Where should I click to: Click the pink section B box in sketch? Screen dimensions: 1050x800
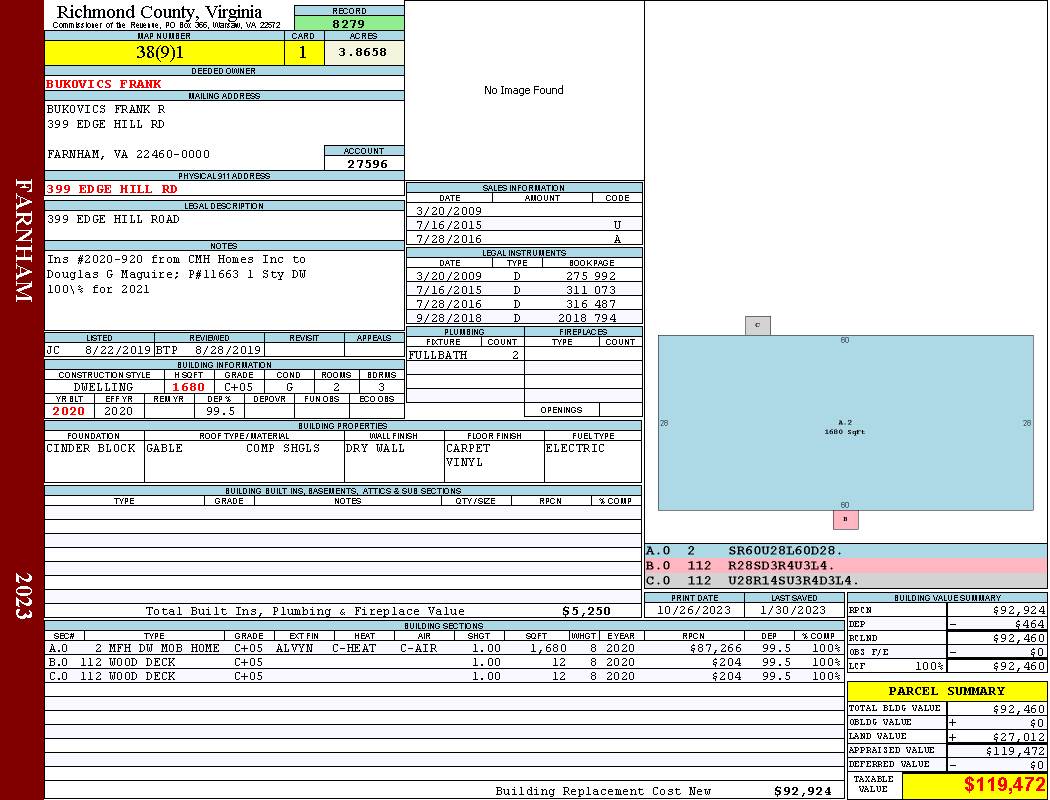pos(845,520)
